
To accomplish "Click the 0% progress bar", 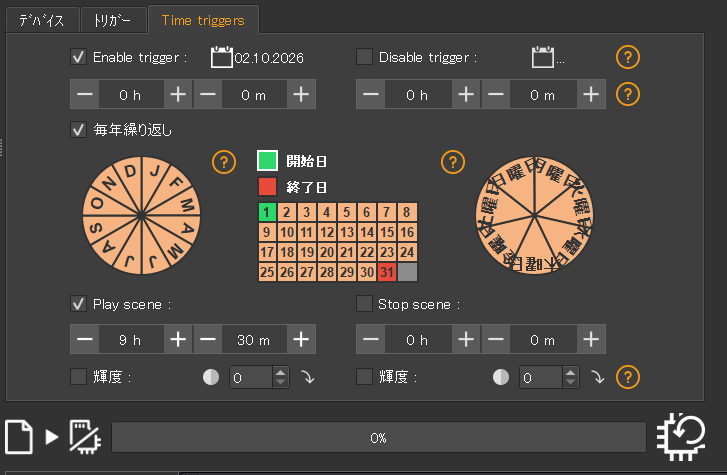I will 378,438.
